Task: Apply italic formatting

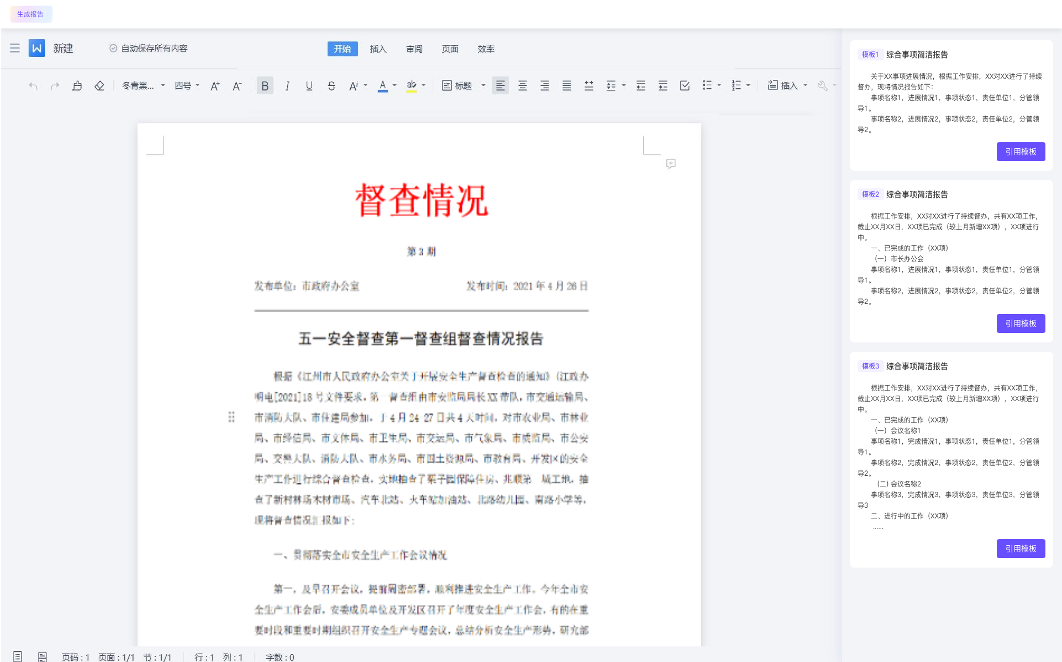Action: coord(286,86)
